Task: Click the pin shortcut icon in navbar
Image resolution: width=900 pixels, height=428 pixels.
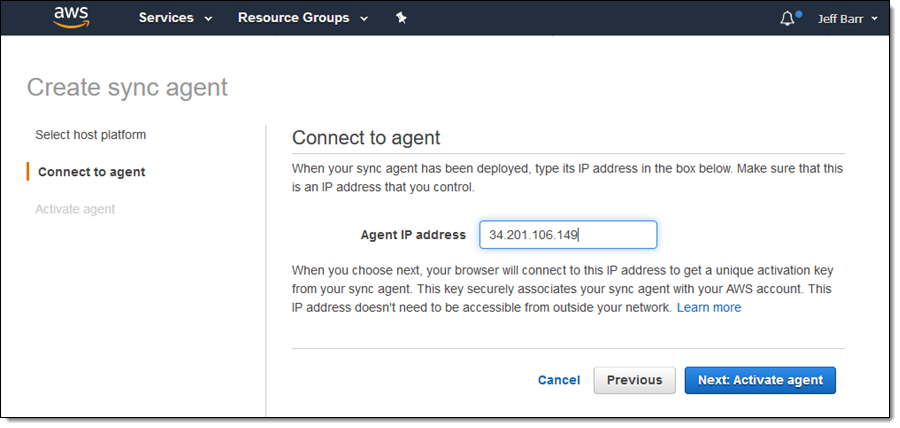Action: [401, 18]
